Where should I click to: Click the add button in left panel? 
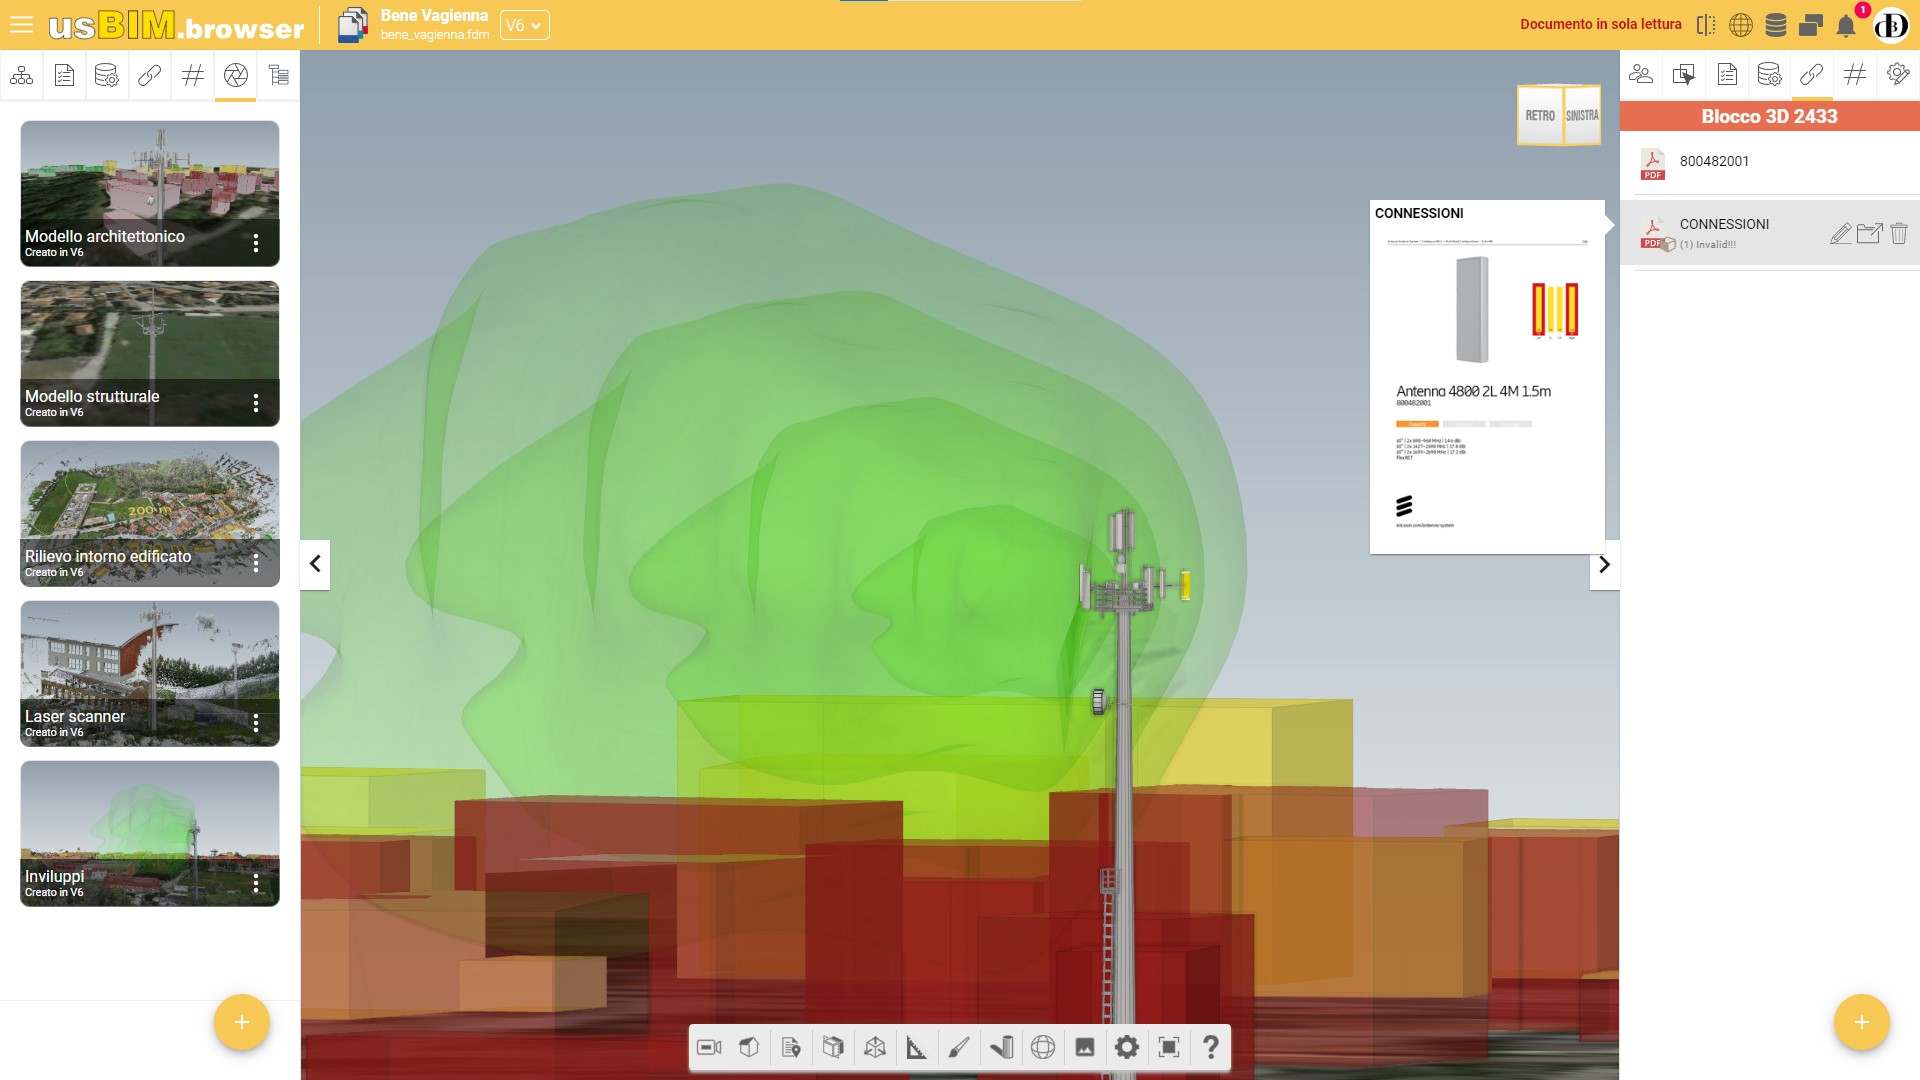(242, 1022)
